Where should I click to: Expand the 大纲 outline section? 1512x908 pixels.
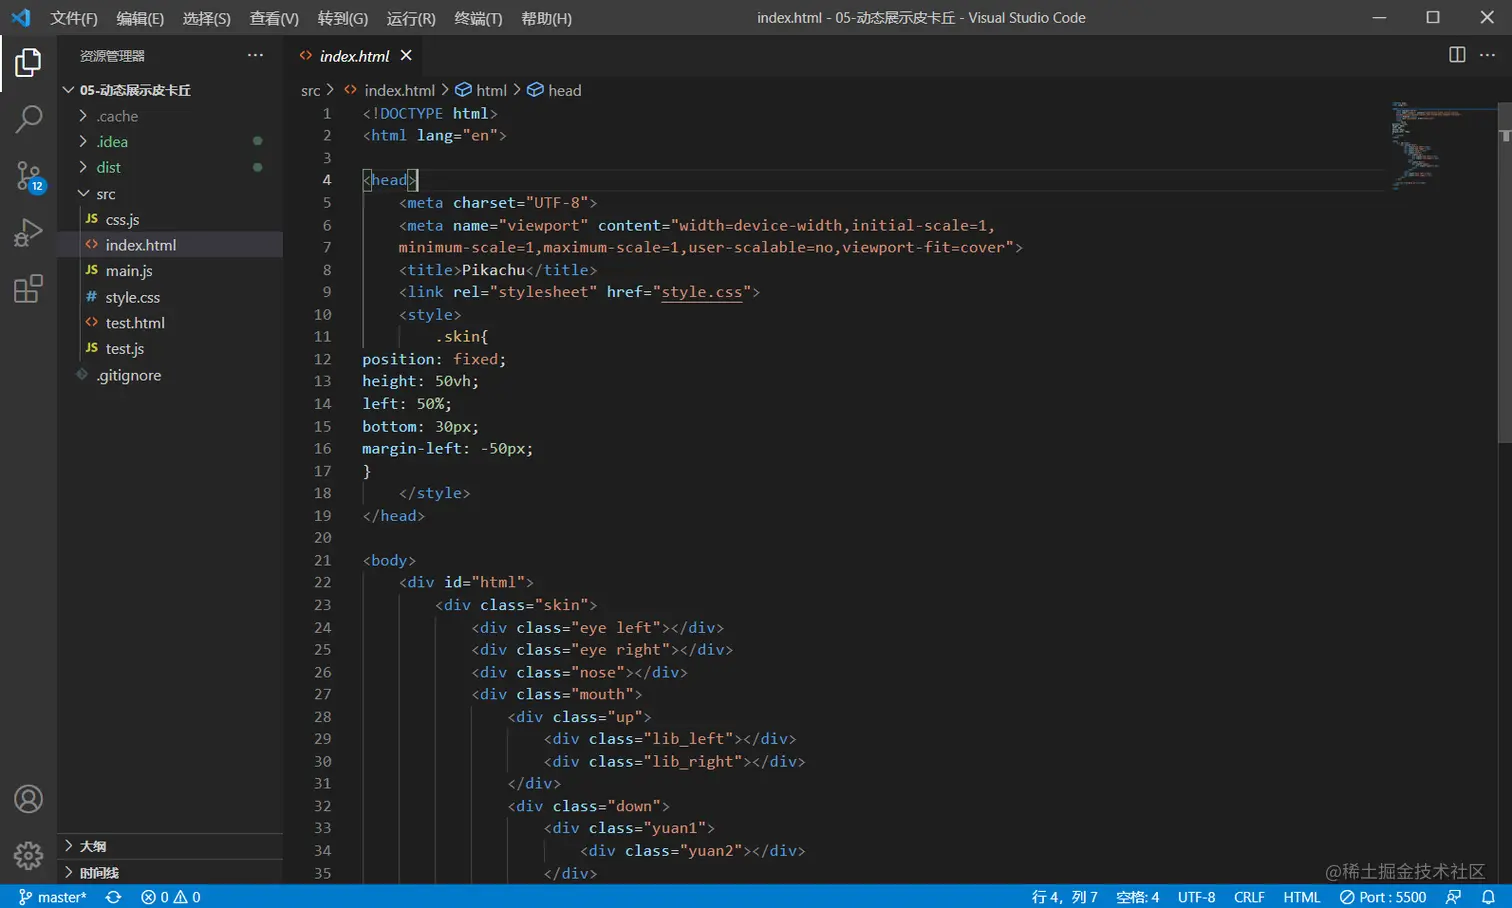tap(170, 846)
